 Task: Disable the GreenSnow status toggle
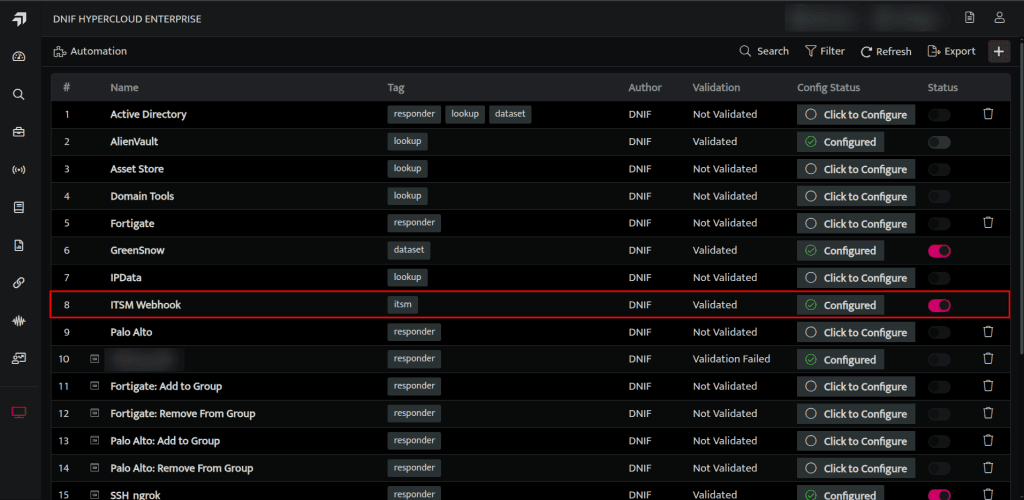939,251
